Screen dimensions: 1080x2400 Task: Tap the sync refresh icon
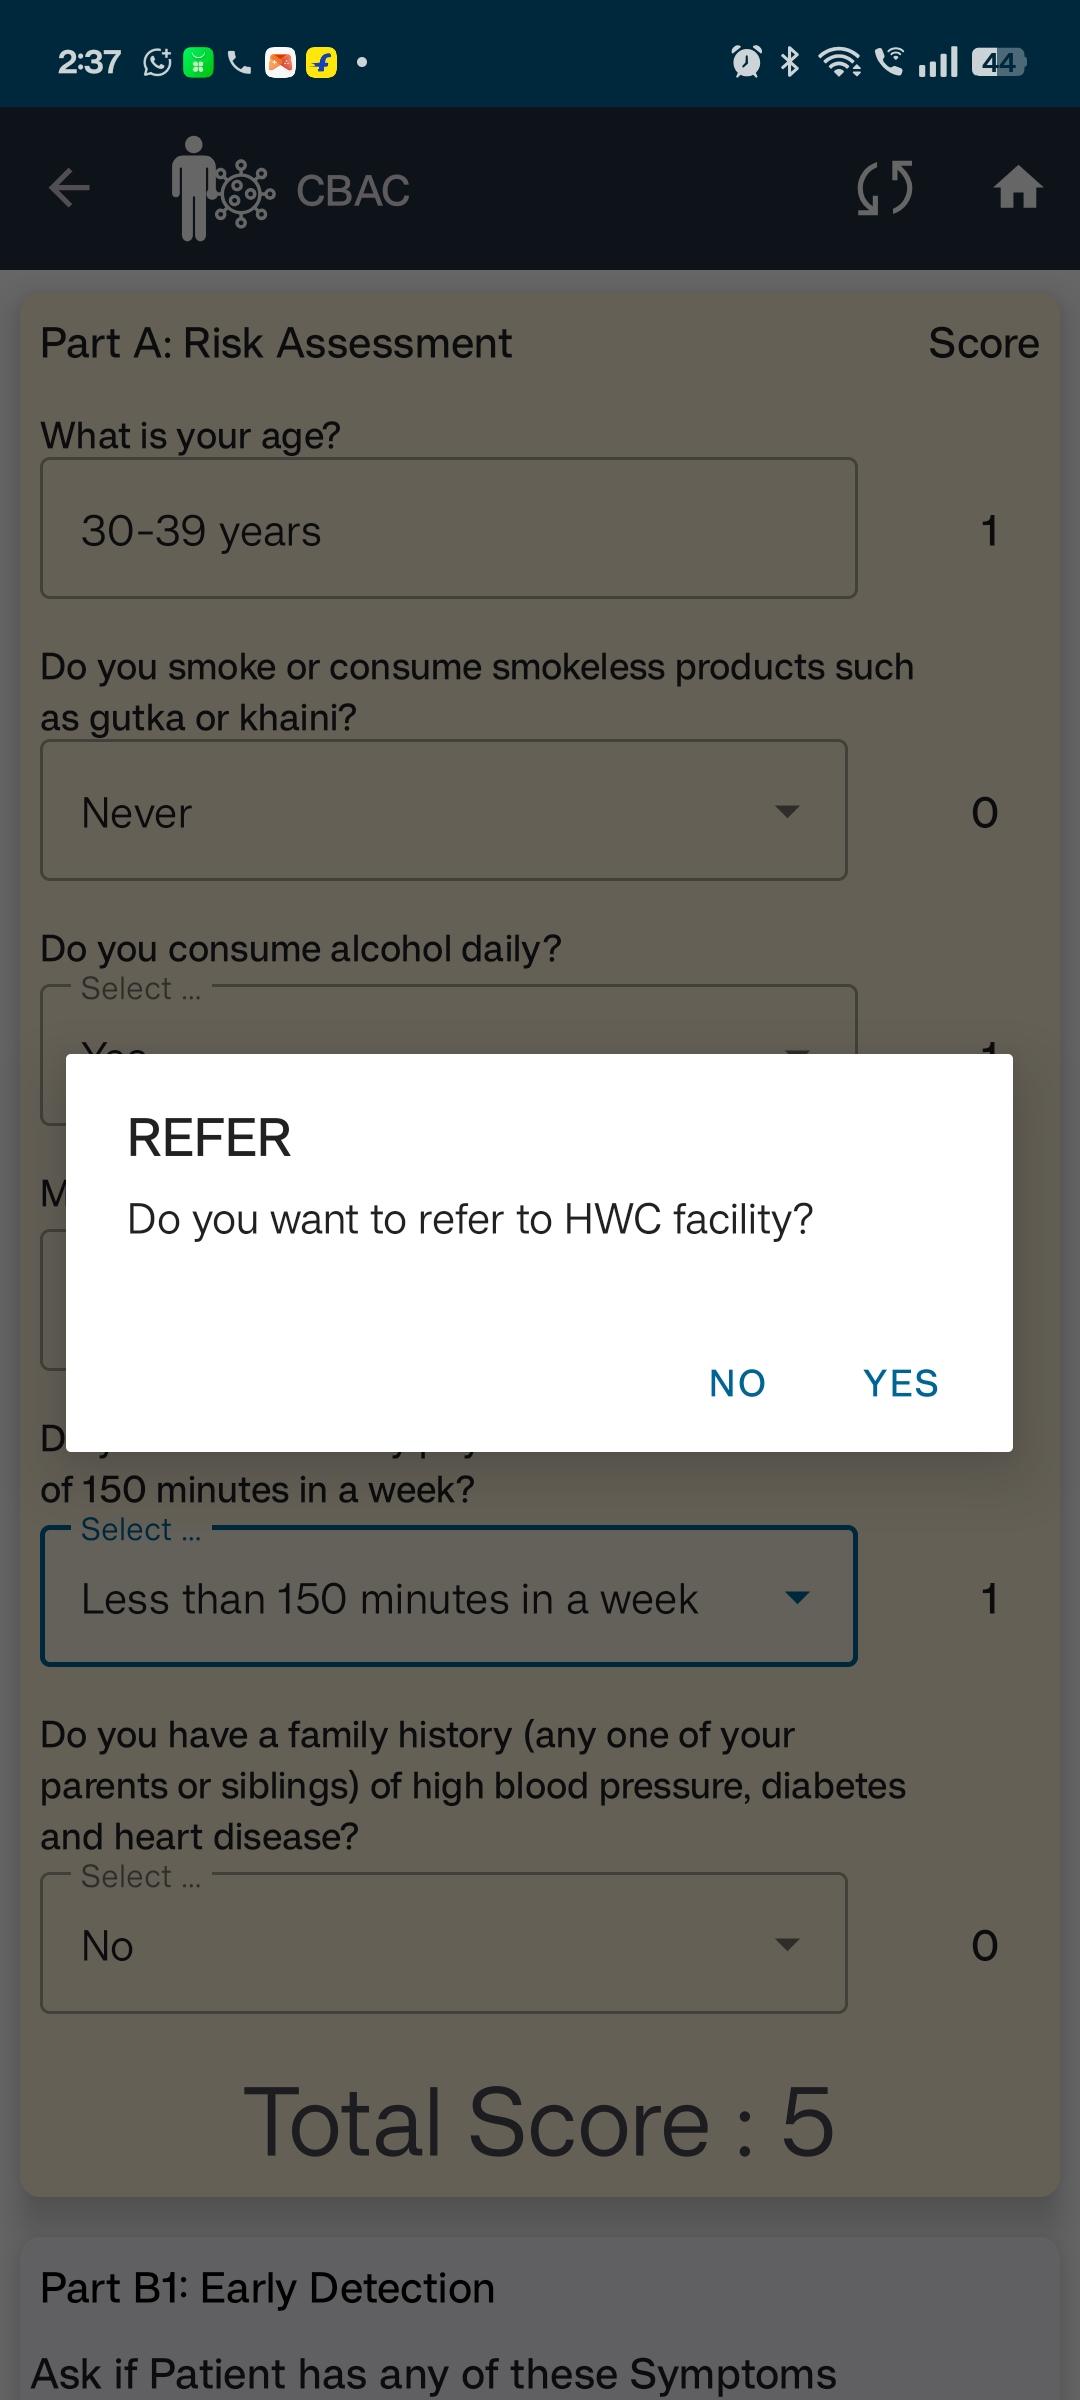tap(885, 188)
